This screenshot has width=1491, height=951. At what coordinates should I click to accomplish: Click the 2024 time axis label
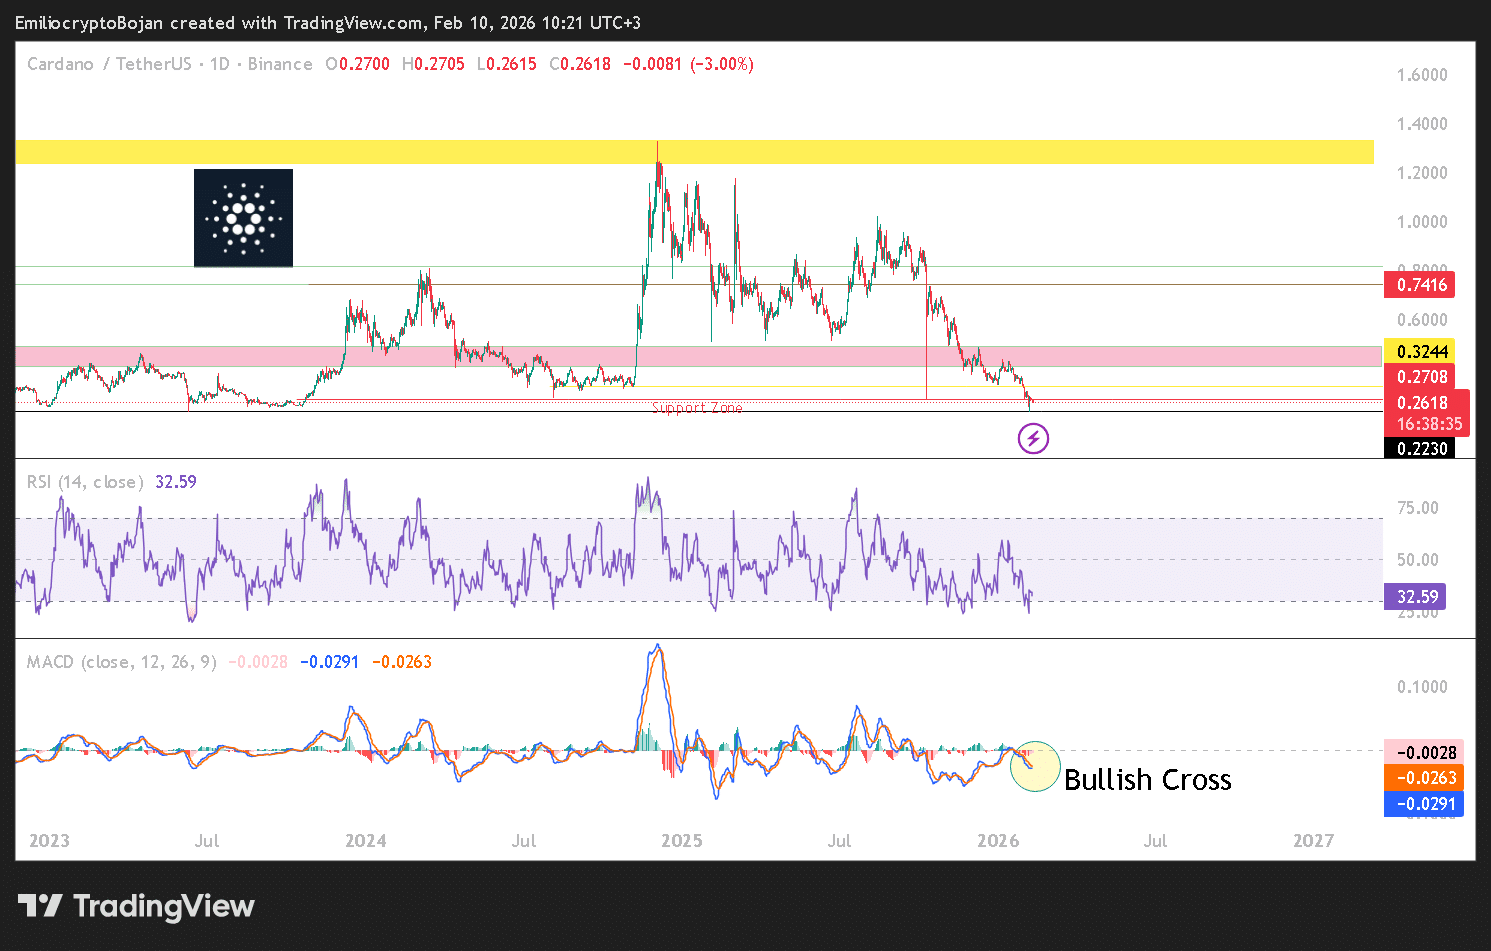coord(365,841)
